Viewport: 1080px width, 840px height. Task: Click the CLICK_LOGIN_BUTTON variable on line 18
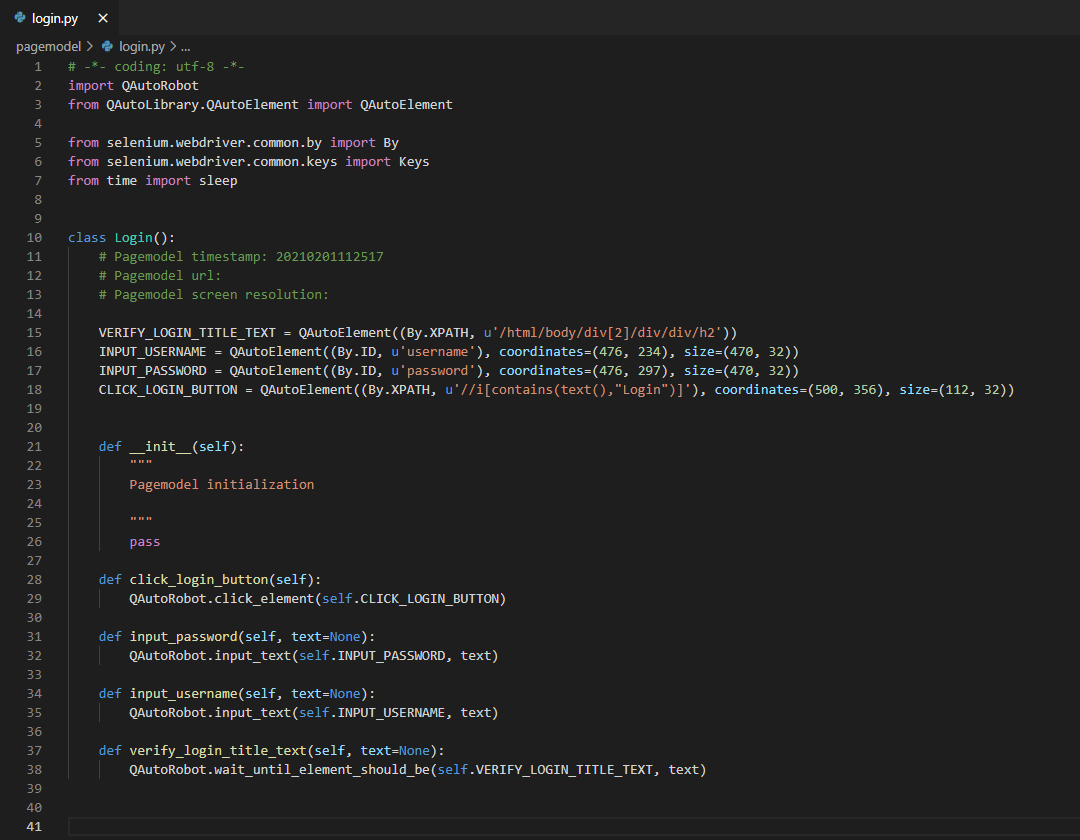coord(168,390)
